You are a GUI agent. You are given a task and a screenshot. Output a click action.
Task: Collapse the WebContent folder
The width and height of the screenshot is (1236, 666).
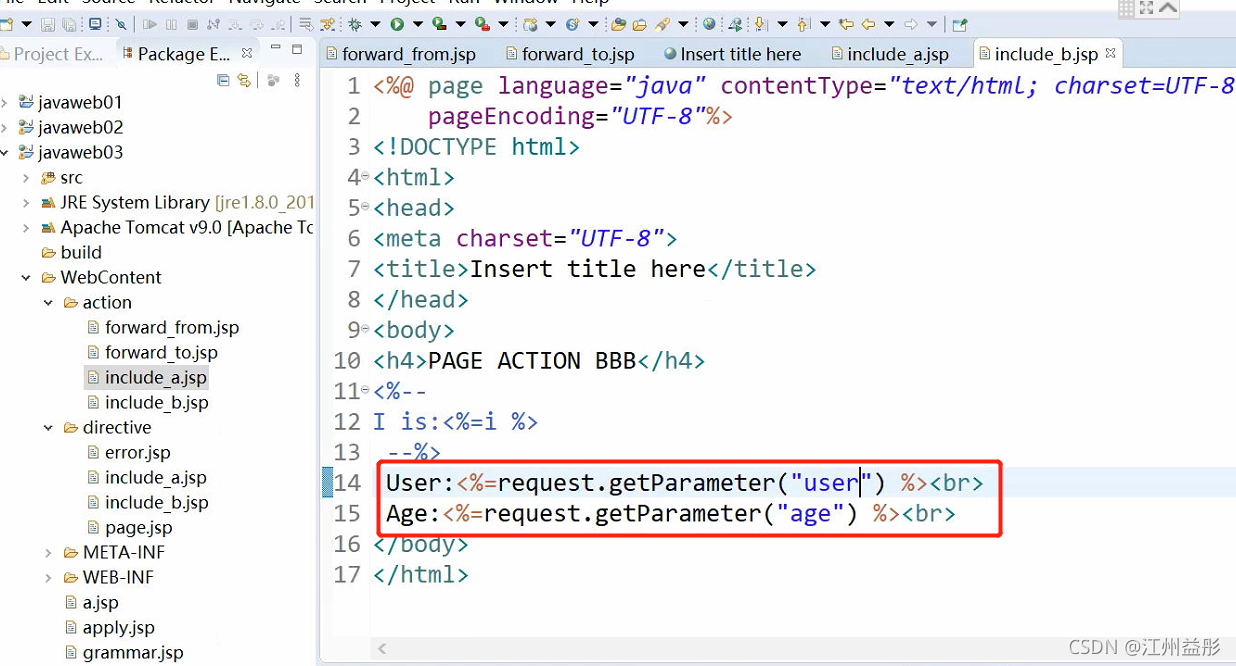click(x=27, y=277)
